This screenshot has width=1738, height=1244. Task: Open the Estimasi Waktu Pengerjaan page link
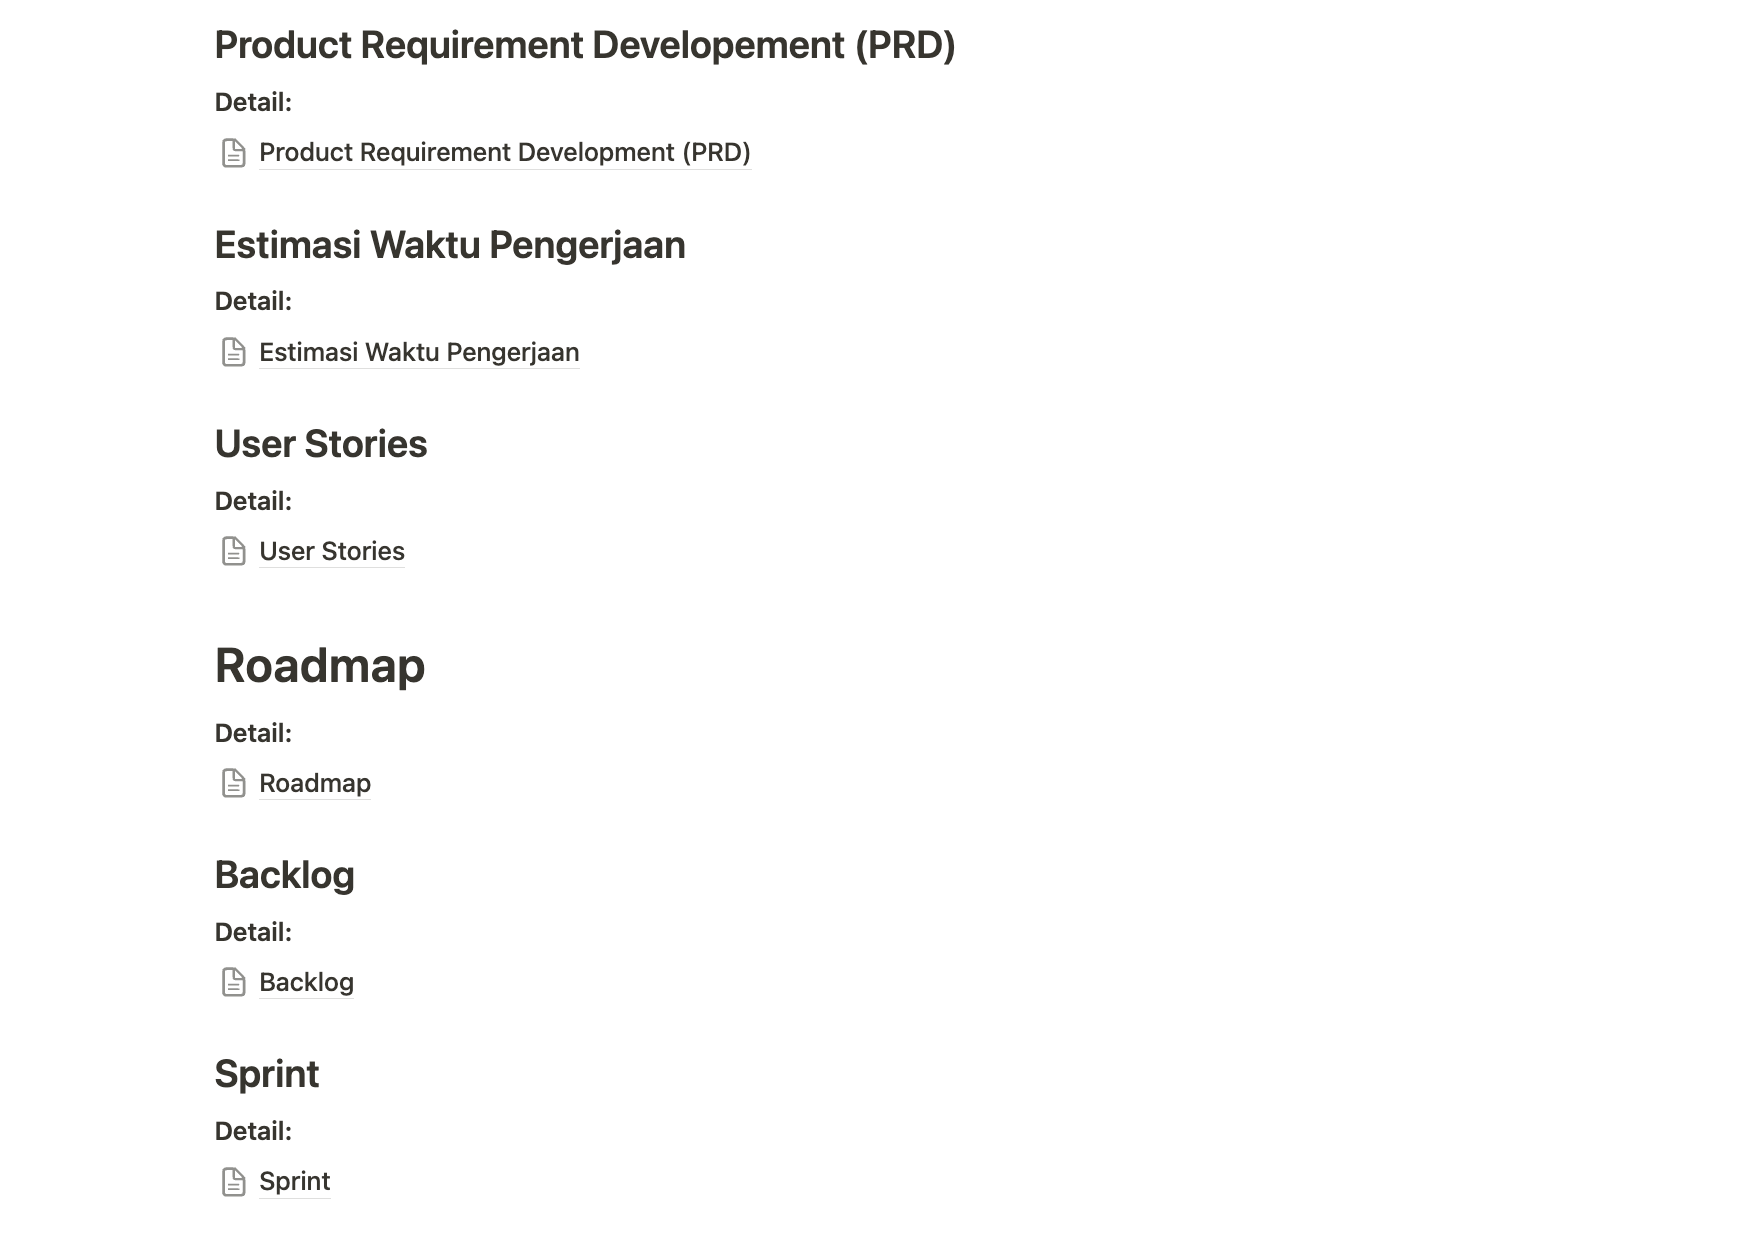419,352
